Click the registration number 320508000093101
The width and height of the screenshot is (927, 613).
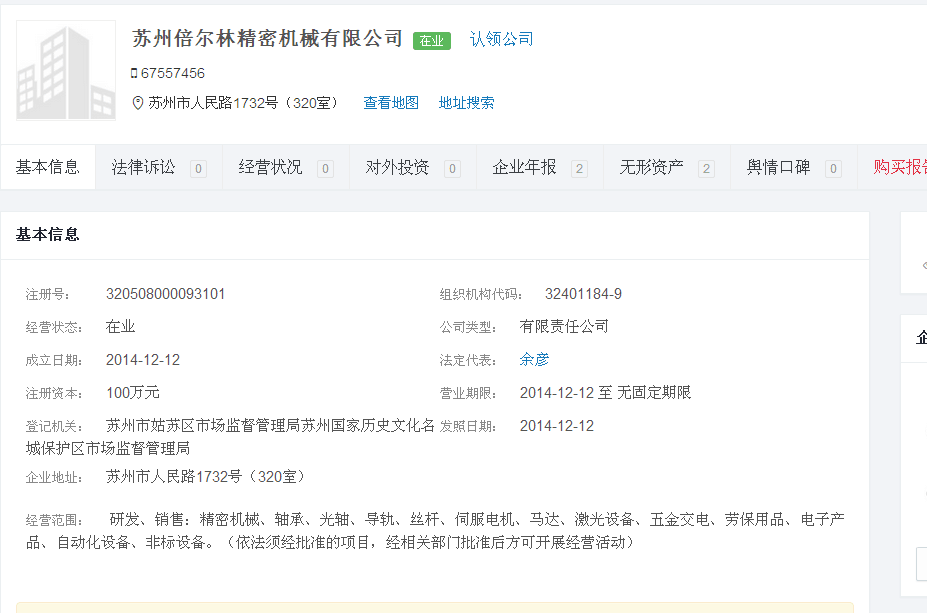(x=165, y=294)
